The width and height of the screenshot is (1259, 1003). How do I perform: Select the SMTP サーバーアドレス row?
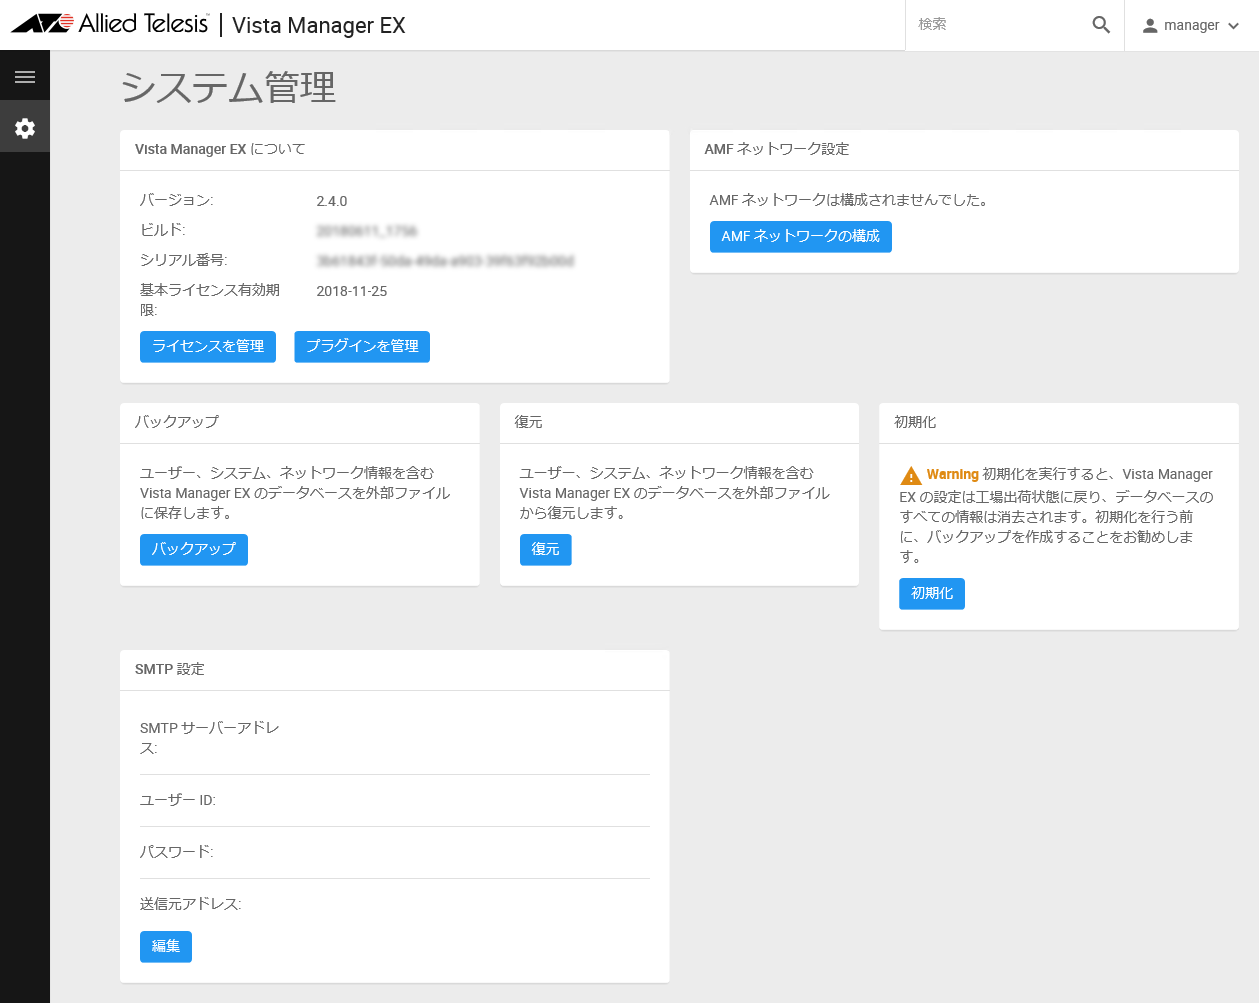(394, 738)
